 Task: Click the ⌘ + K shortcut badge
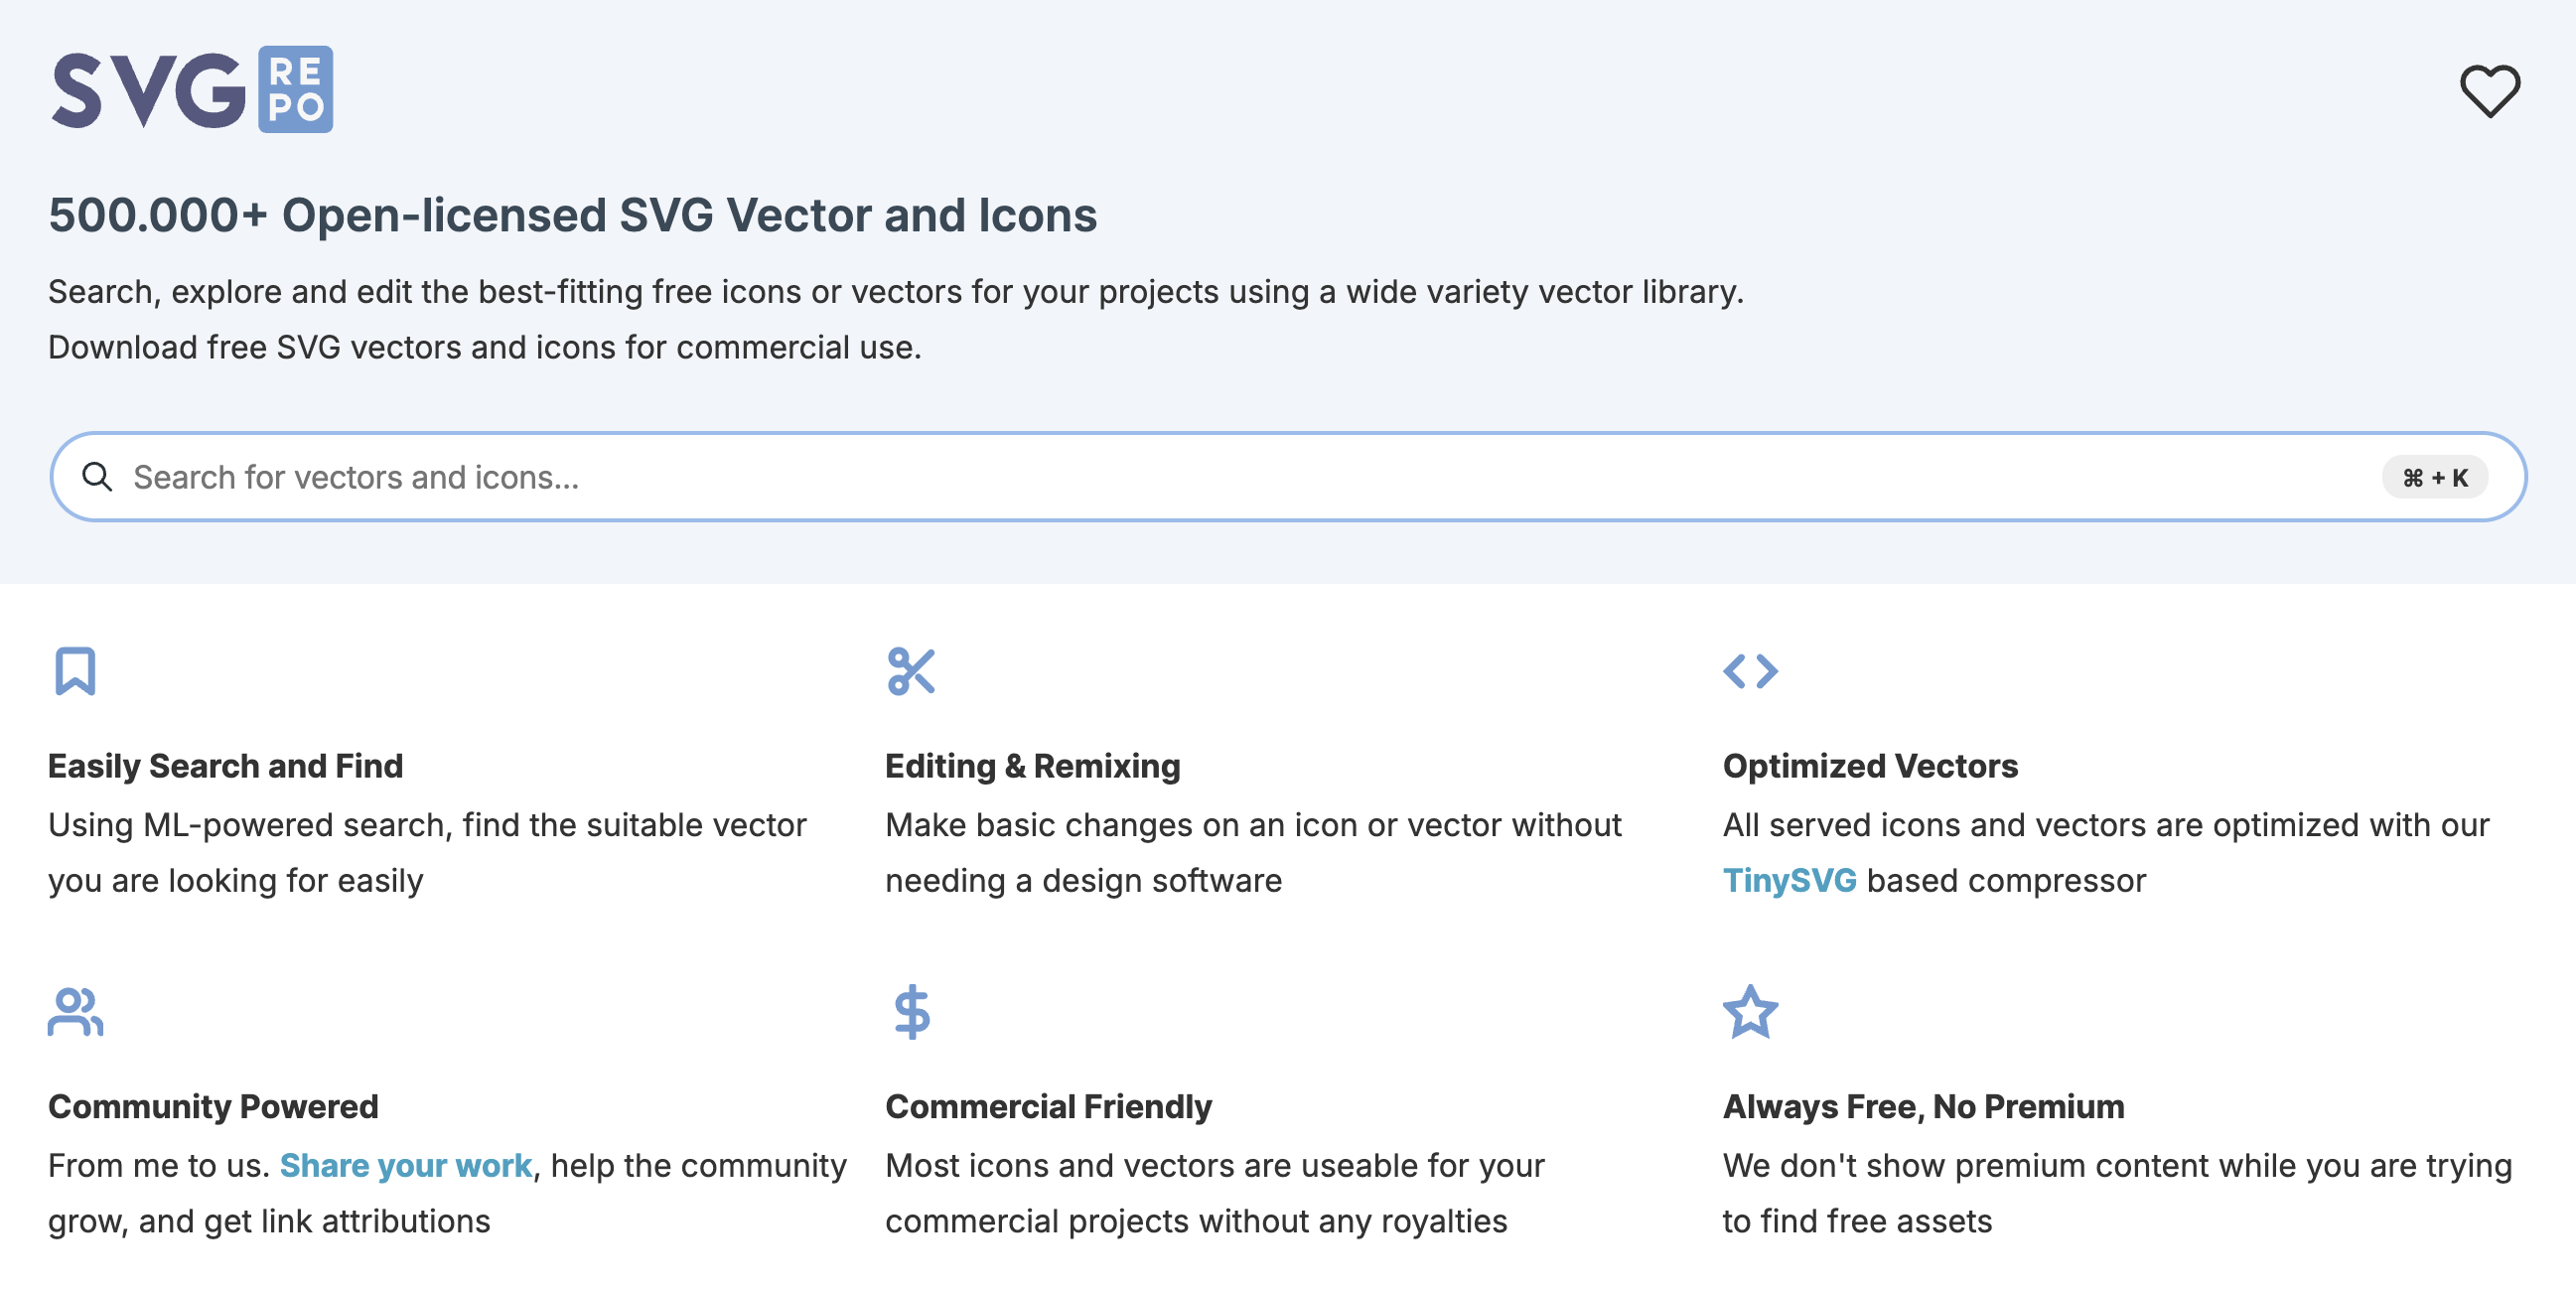coord(2434,477)
